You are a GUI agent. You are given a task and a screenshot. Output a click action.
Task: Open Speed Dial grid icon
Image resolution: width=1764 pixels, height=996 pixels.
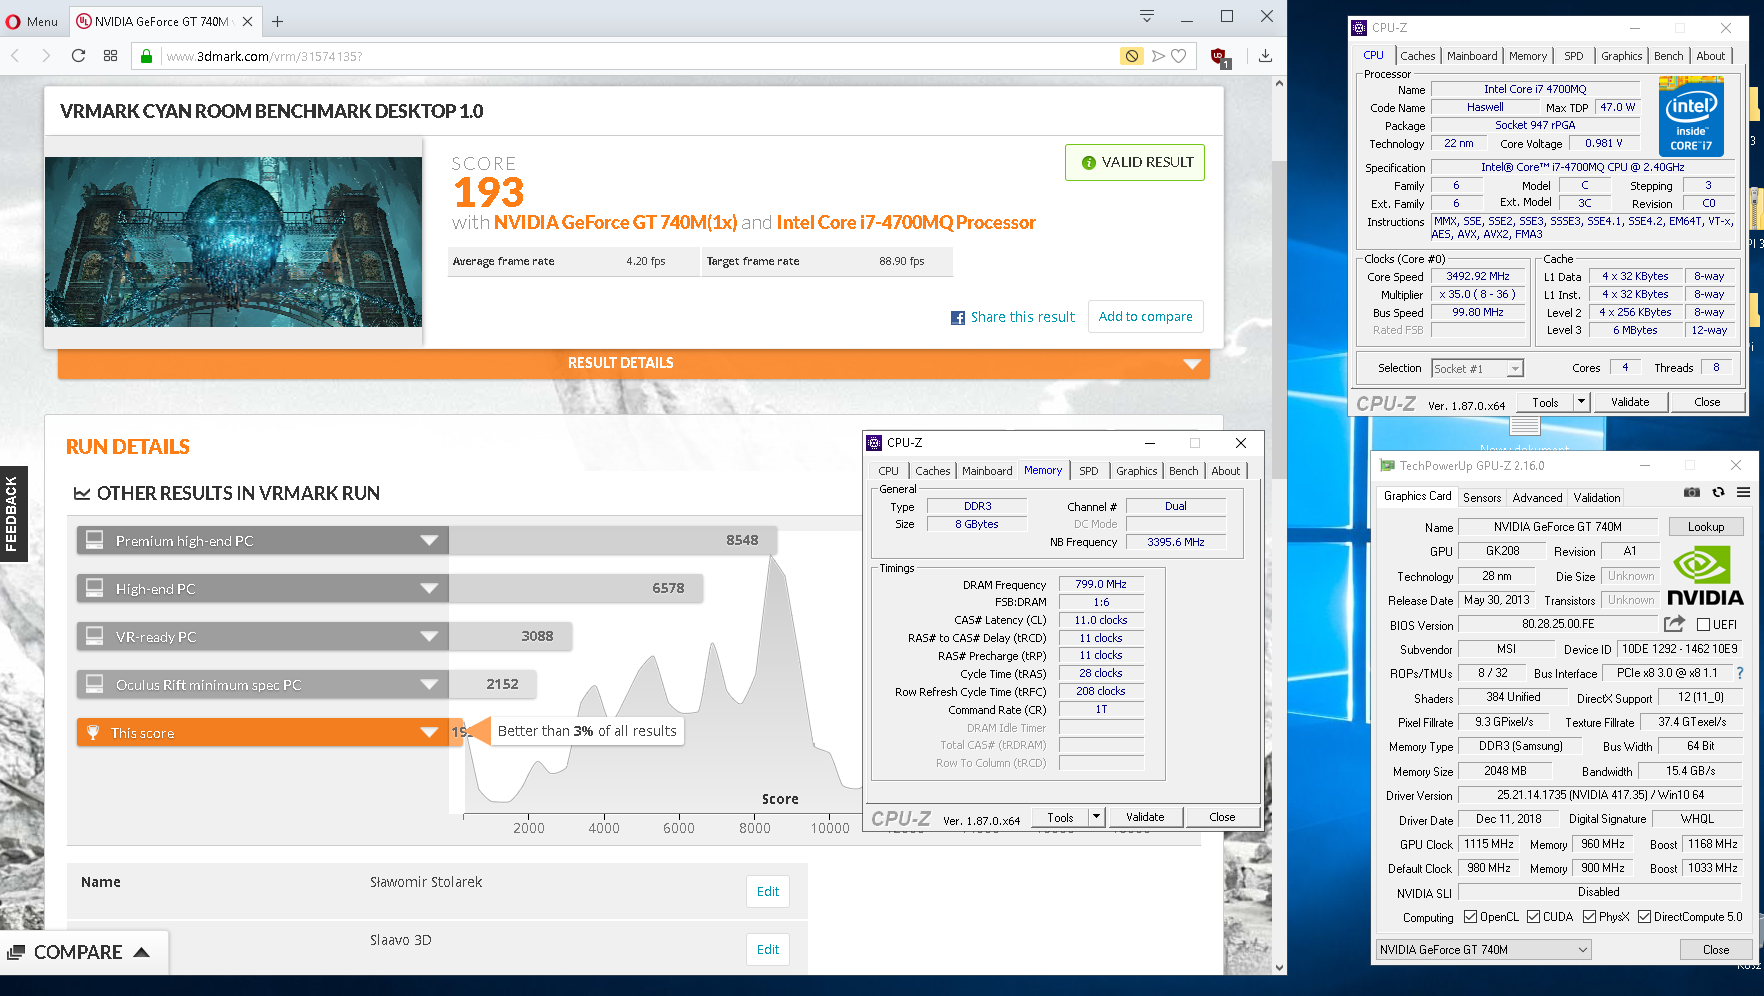point(110,56)
